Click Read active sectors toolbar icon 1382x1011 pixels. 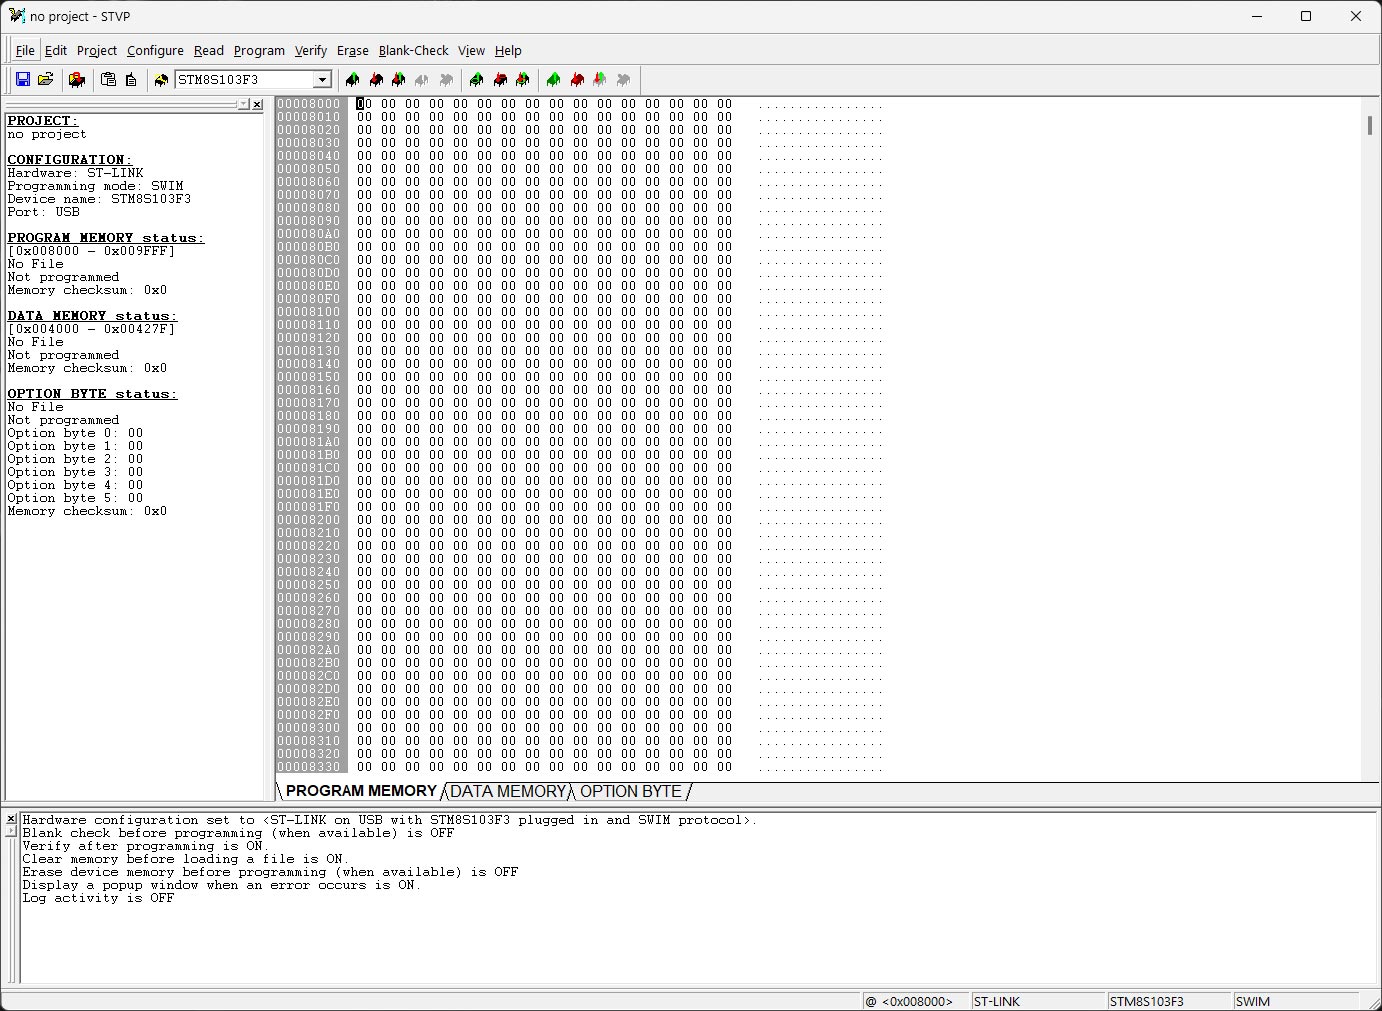coord(476,80)
